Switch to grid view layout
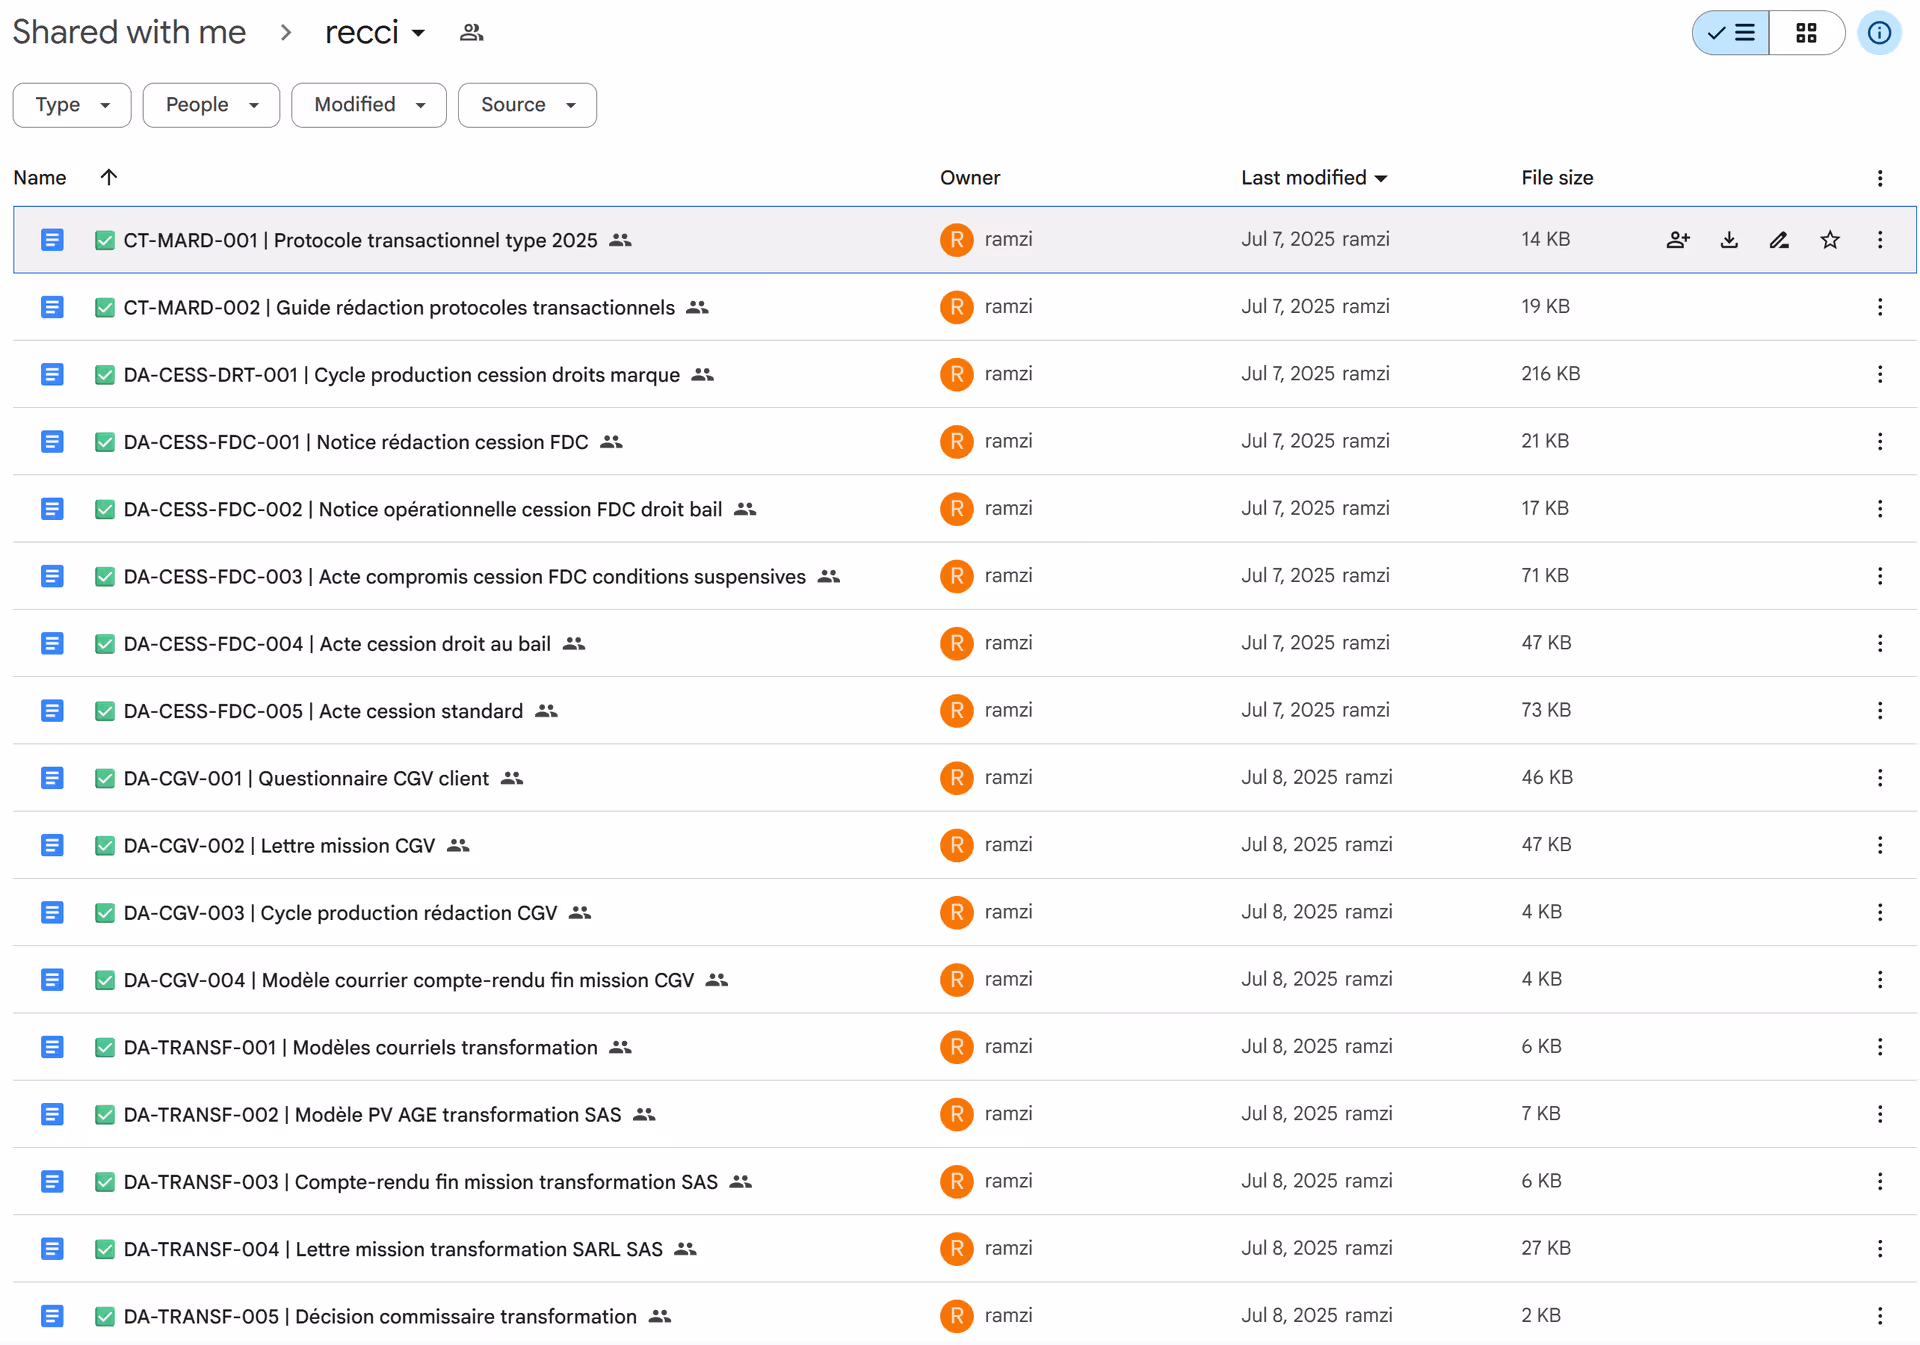The height and width of the screenshot is (1345, 1920). pyautogui.click(x=1806, y=32)
